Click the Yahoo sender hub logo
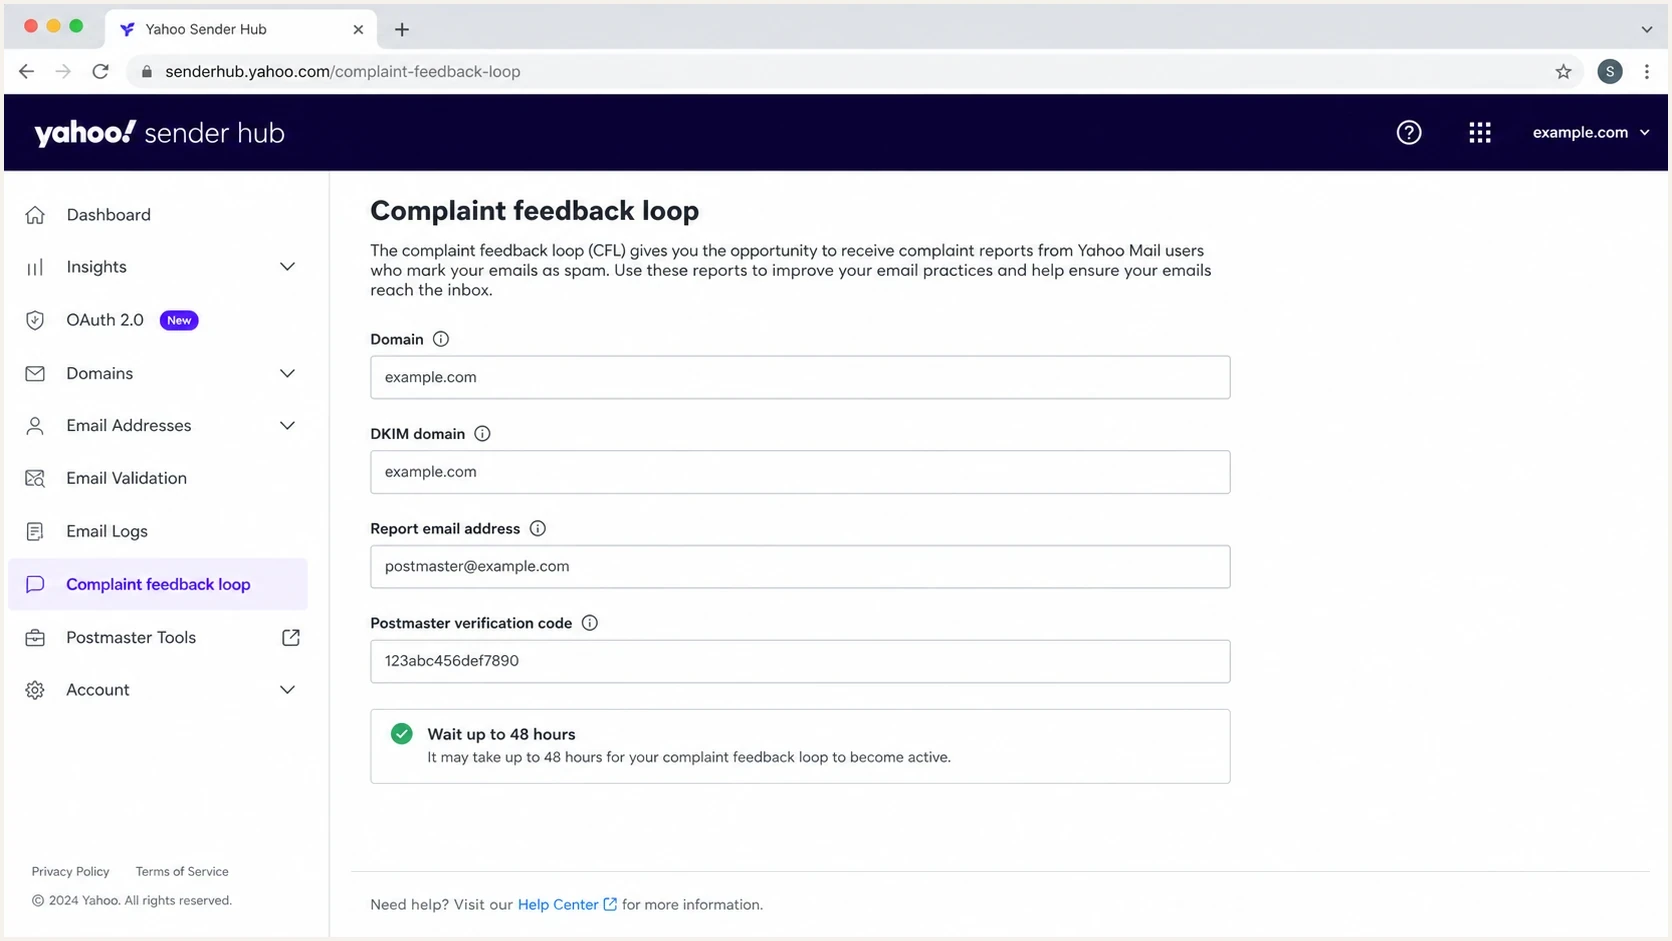The width and height of the screenshot is (1672, 941). pyautogui.click(x=159, y=133)
